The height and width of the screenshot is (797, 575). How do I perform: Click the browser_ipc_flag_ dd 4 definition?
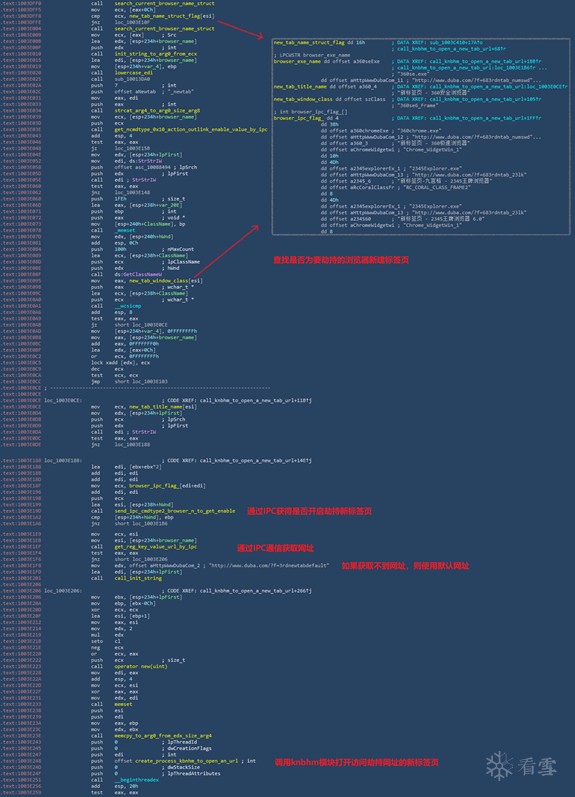point(306,118)
